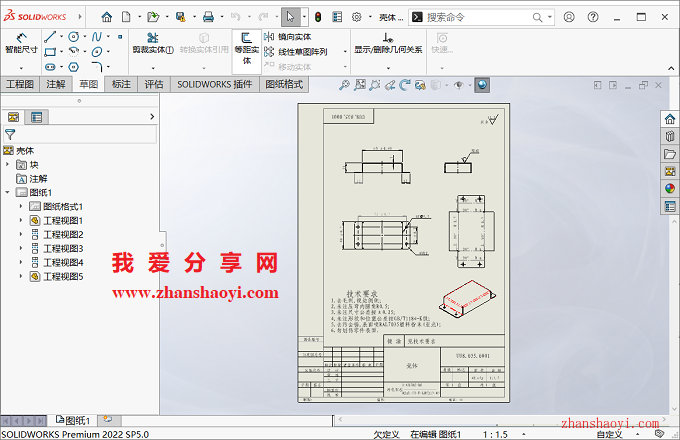Open the Smart Dimension dropdown arrow
680x440 pixels.
21,68
